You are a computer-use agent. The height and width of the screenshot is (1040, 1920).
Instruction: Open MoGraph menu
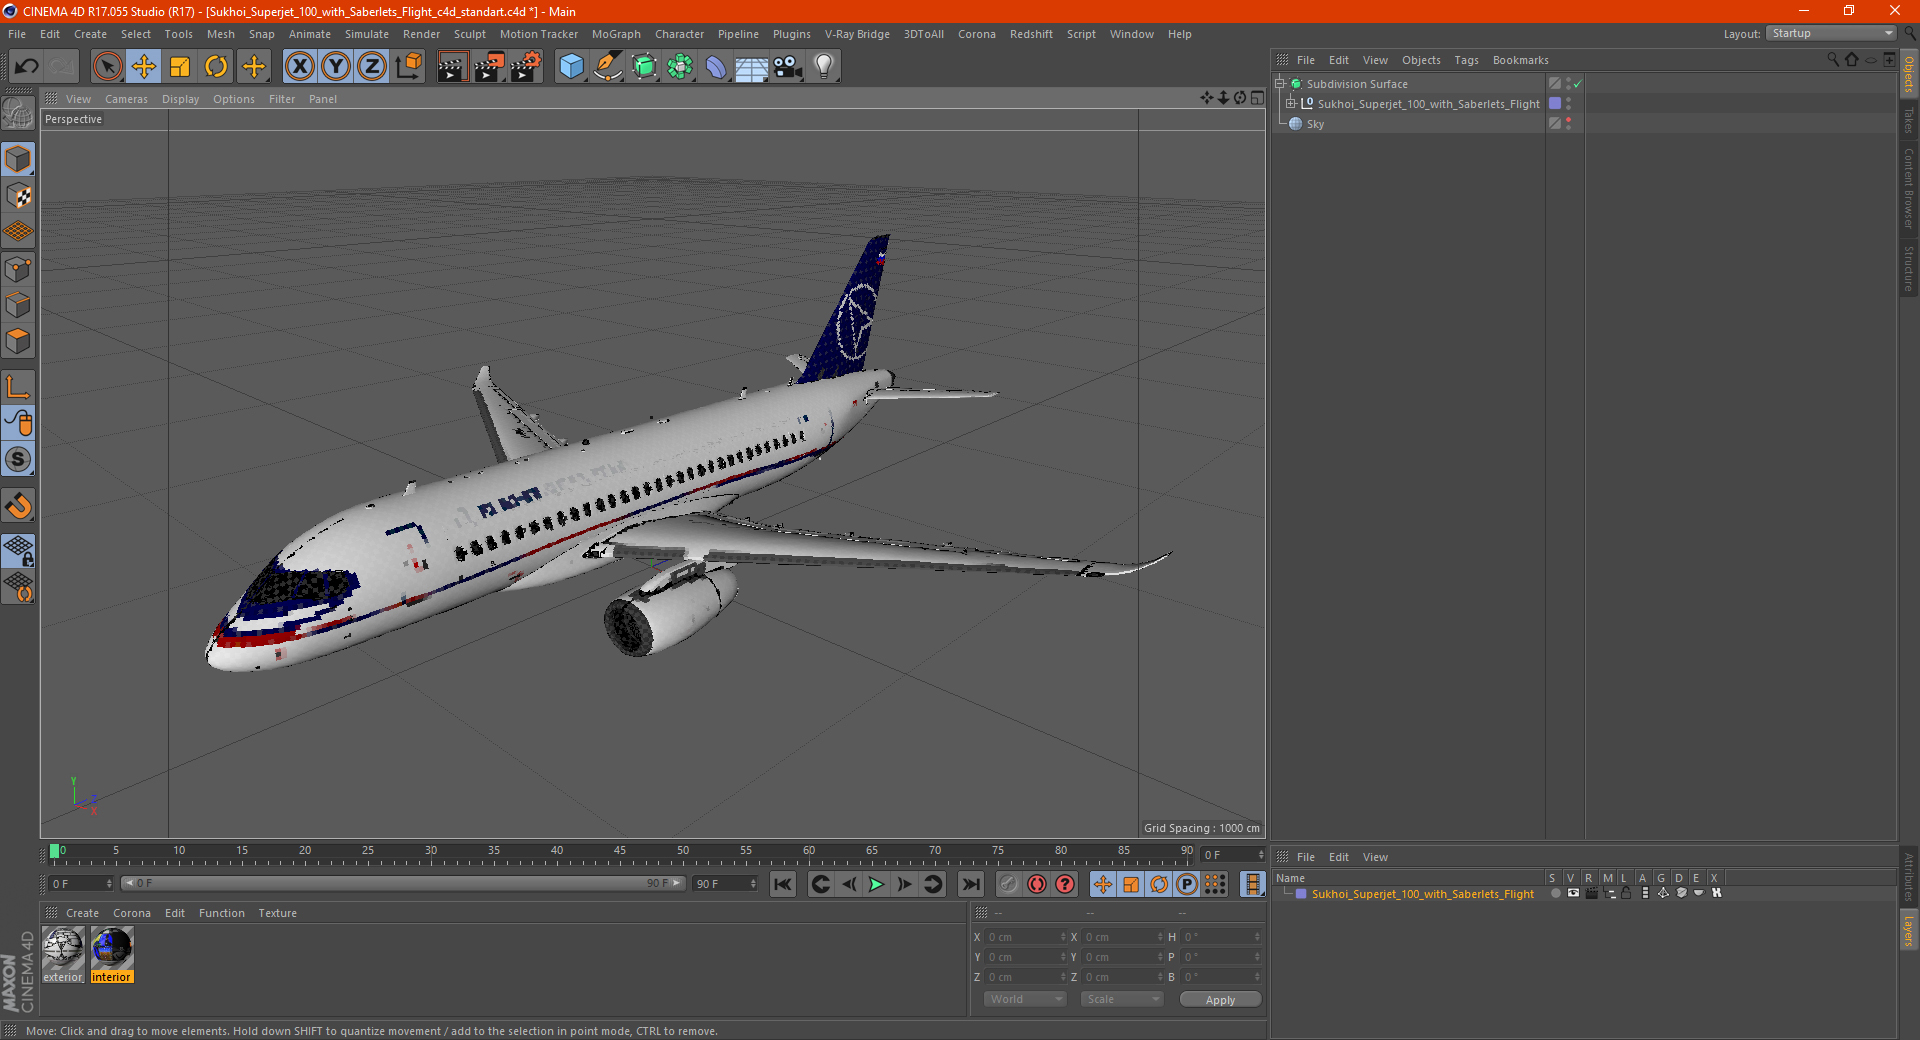coord(616,34)
